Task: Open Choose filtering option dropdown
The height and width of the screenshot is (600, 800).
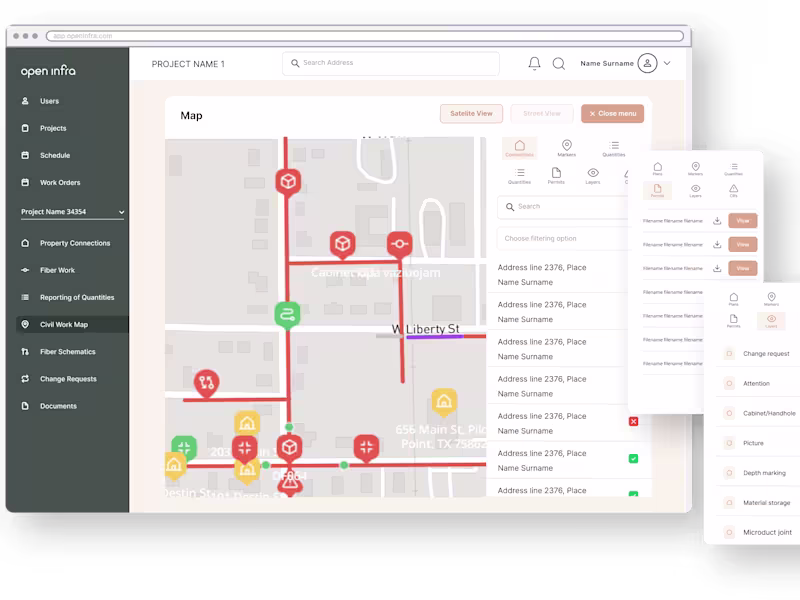Action: click(x=561, y=238)
